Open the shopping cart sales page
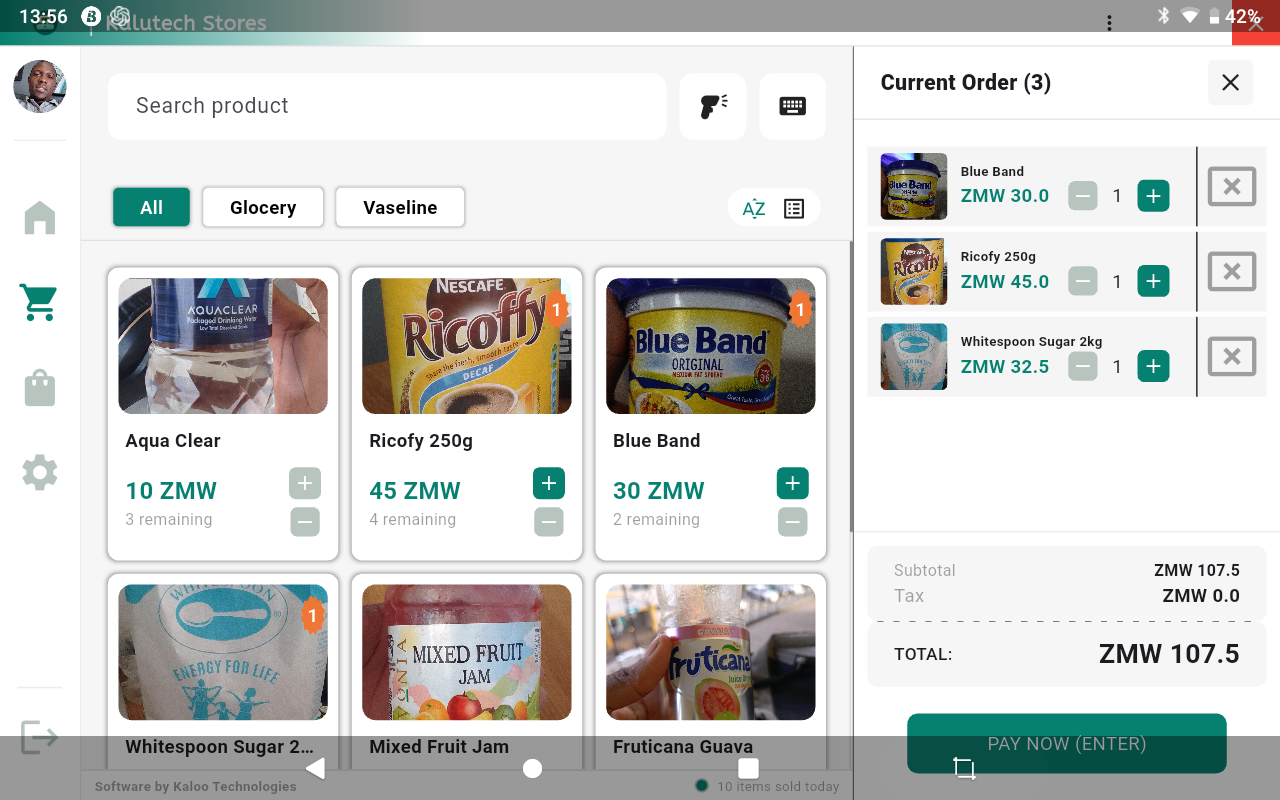Screen dimensions: 1280x800 pyautogui.click(x=40, y=302)
